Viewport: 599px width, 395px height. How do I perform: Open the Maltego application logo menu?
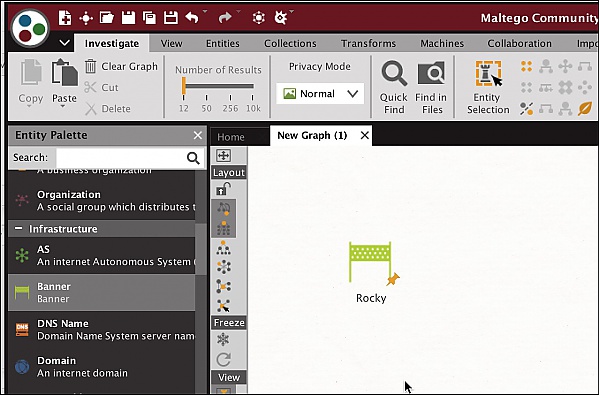tap(30, 28)
